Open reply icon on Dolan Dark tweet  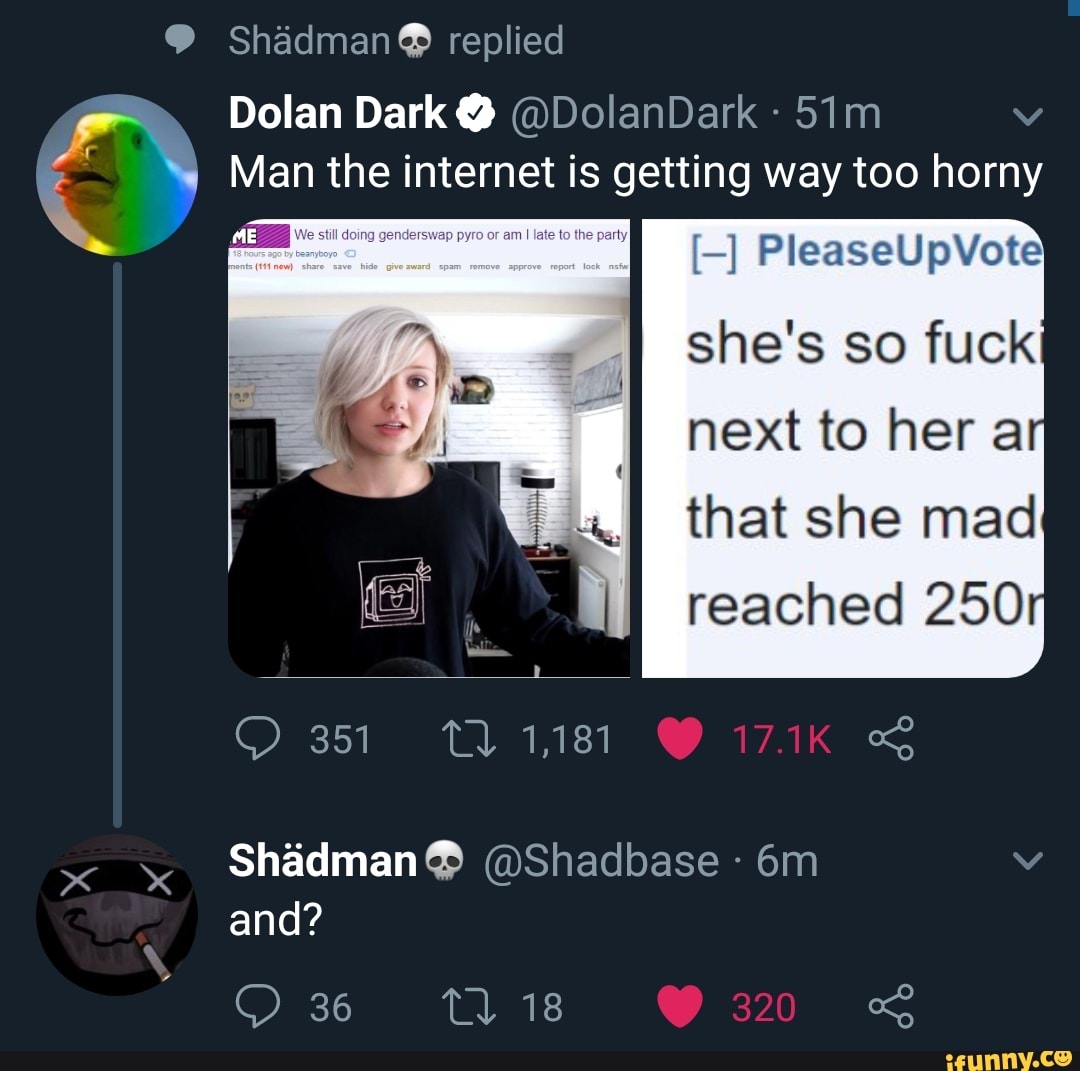pos(258,738)
